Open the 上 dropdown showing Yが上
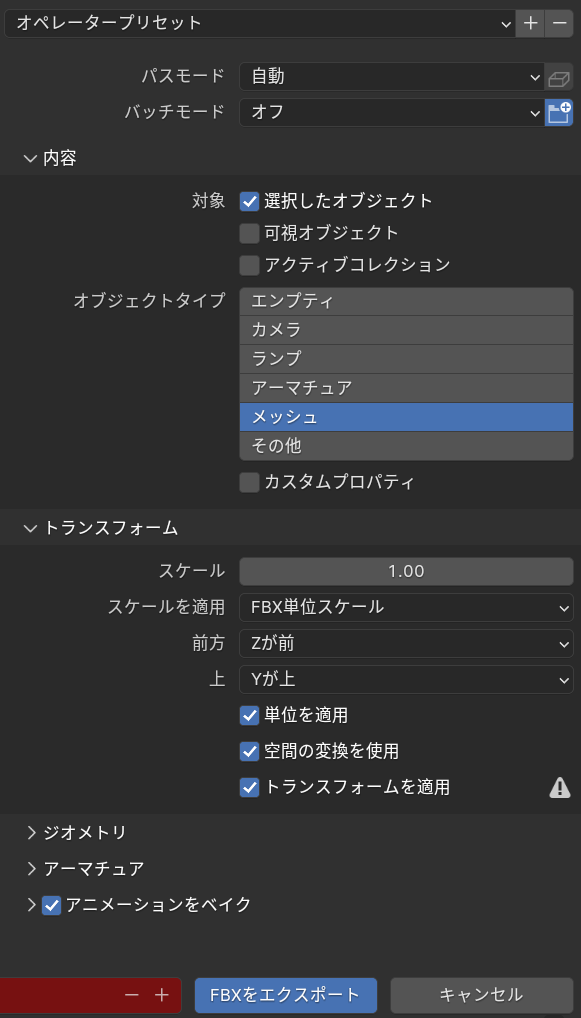This screenshot has height=1018, width=581. coord(406,679)
